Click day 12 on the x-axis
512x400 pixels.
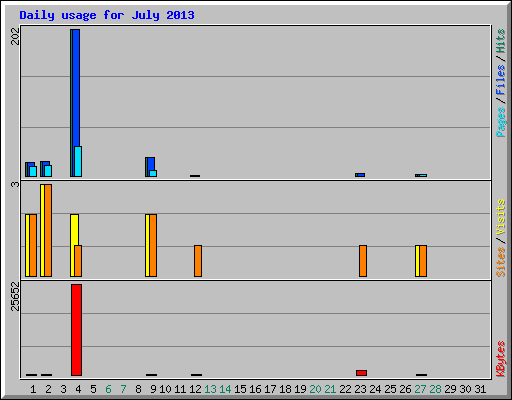click(x=195, y=389)
